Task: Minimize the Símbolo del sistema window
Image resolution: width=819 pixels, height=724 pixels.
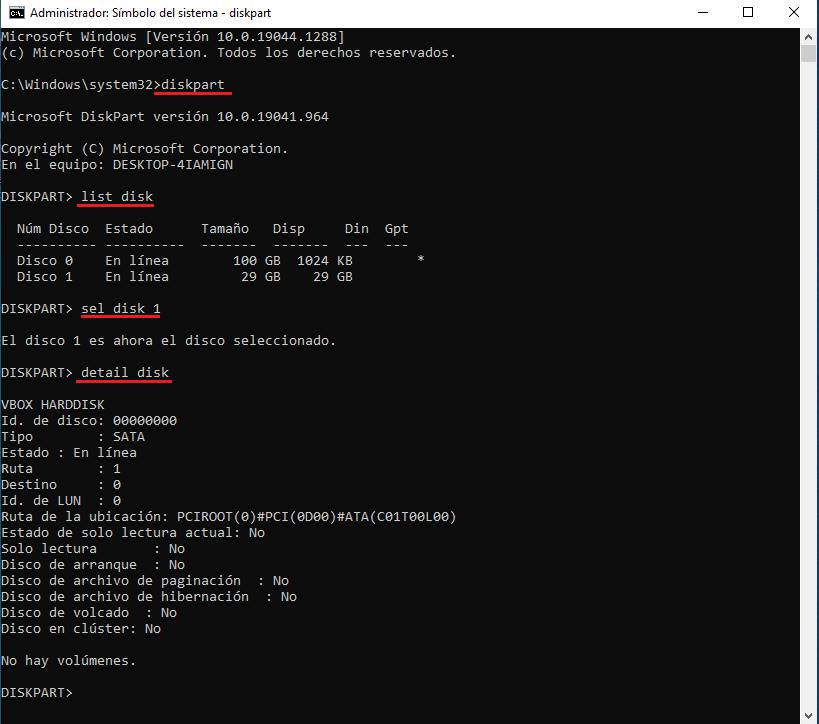Action: point(703,13)
